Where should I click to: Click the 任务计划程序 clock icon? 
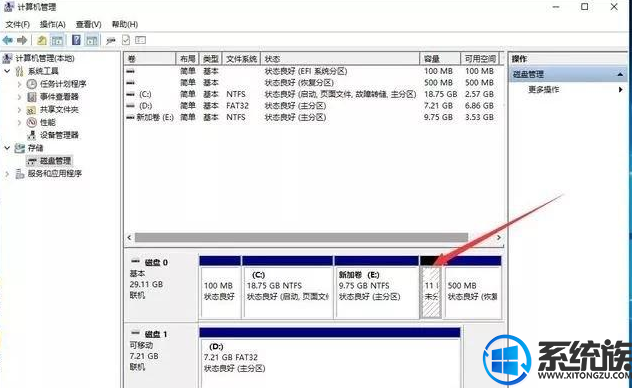tap(31, 84)
